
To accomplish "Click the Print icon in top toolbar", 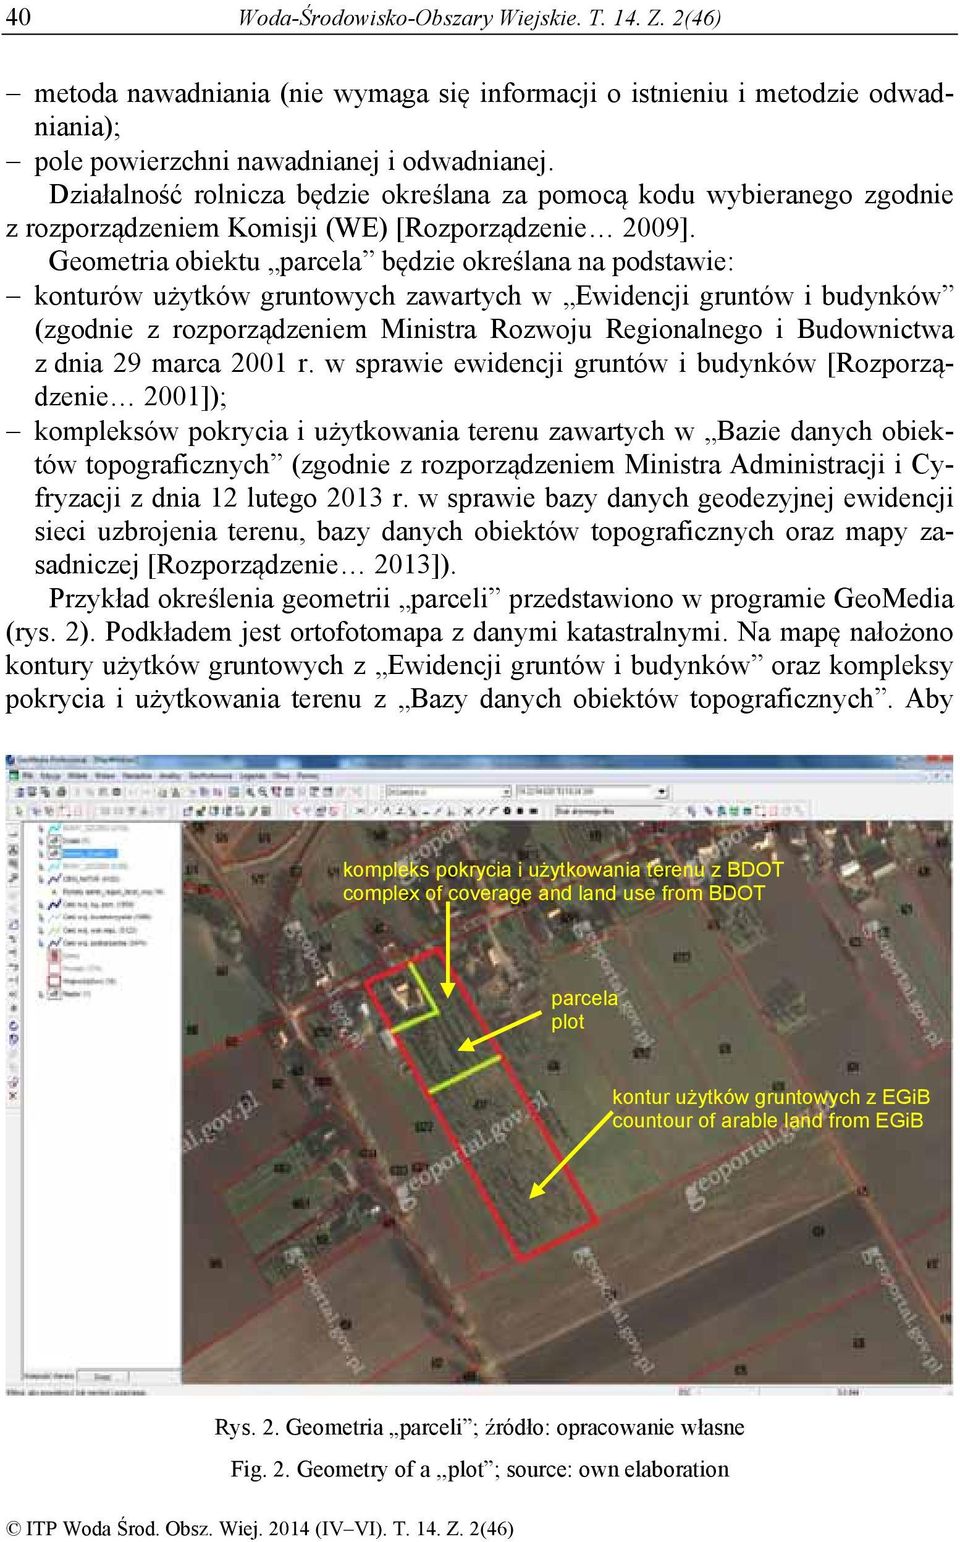I will coord(61,792).
